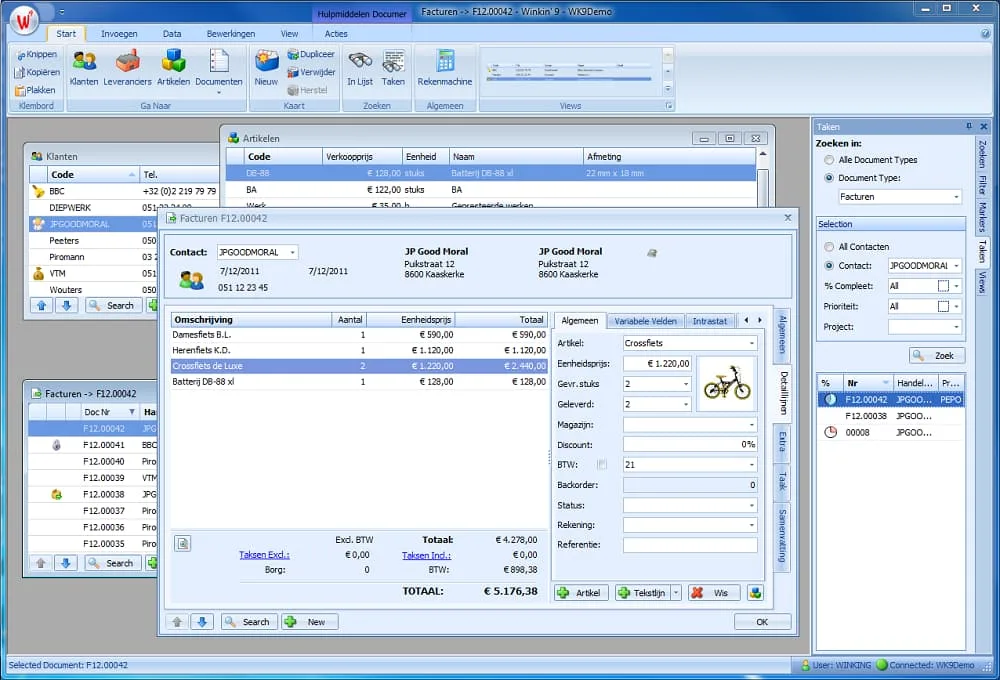
Task: Open the Taksen Excl. link
Action: [264, 555]
